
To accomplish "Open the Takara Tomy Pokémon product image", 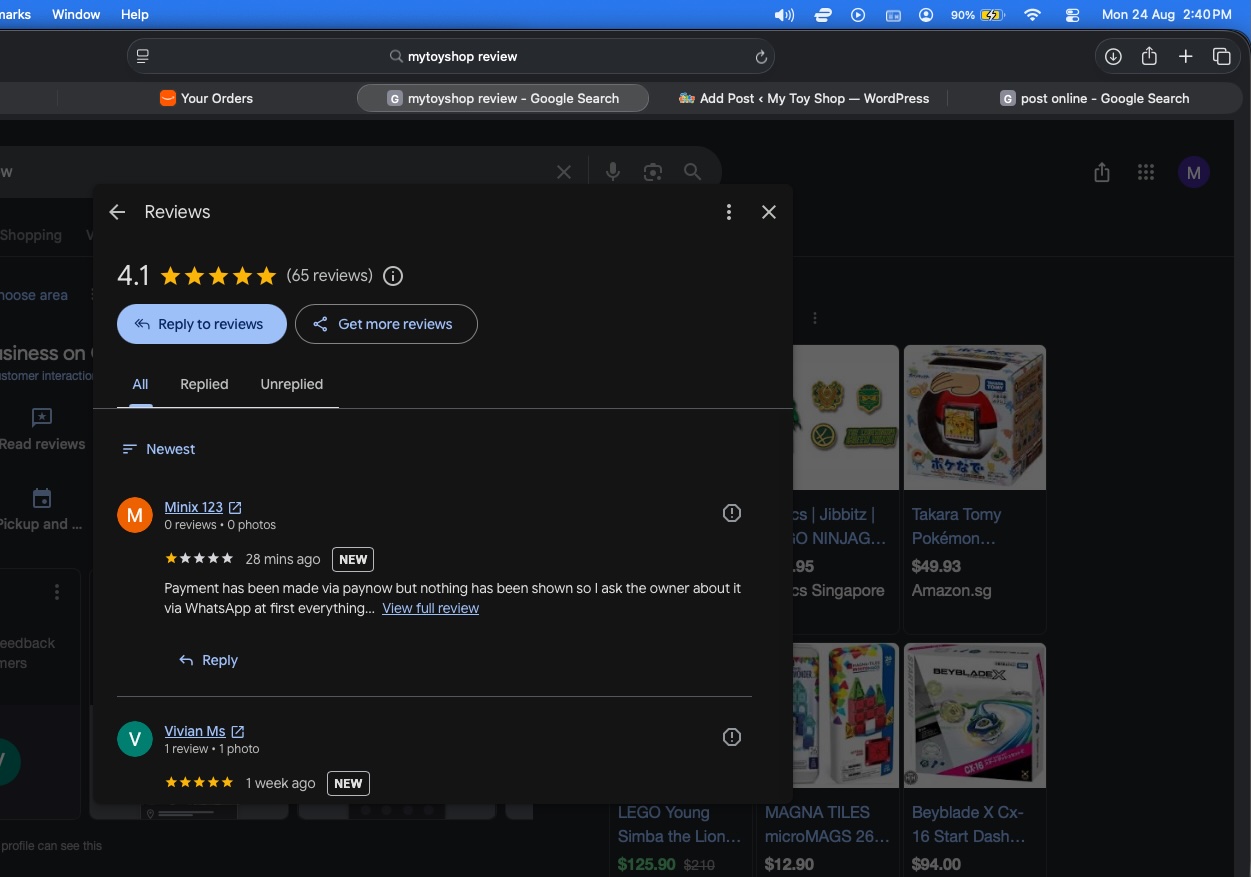I will tap(975, 417).
